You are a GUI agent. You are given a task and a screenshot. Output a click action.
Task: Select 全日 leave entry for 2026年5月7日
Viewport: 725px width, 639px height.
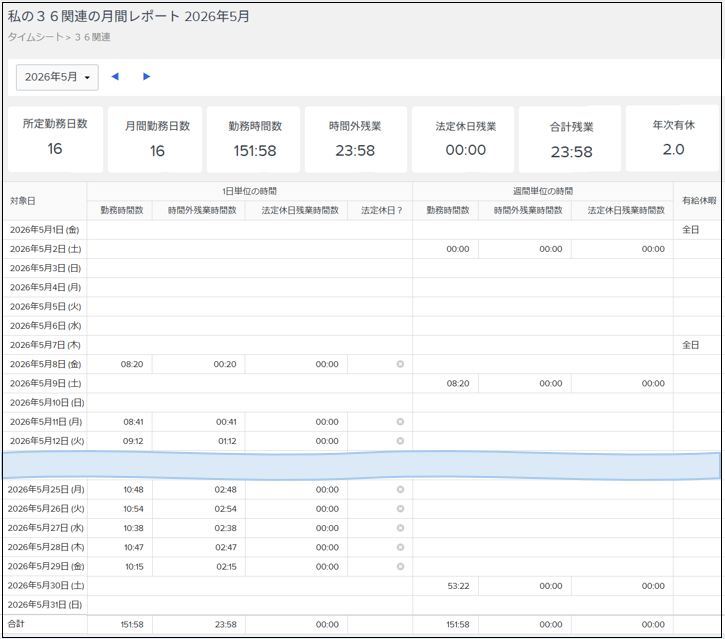[x=691, y=345]
